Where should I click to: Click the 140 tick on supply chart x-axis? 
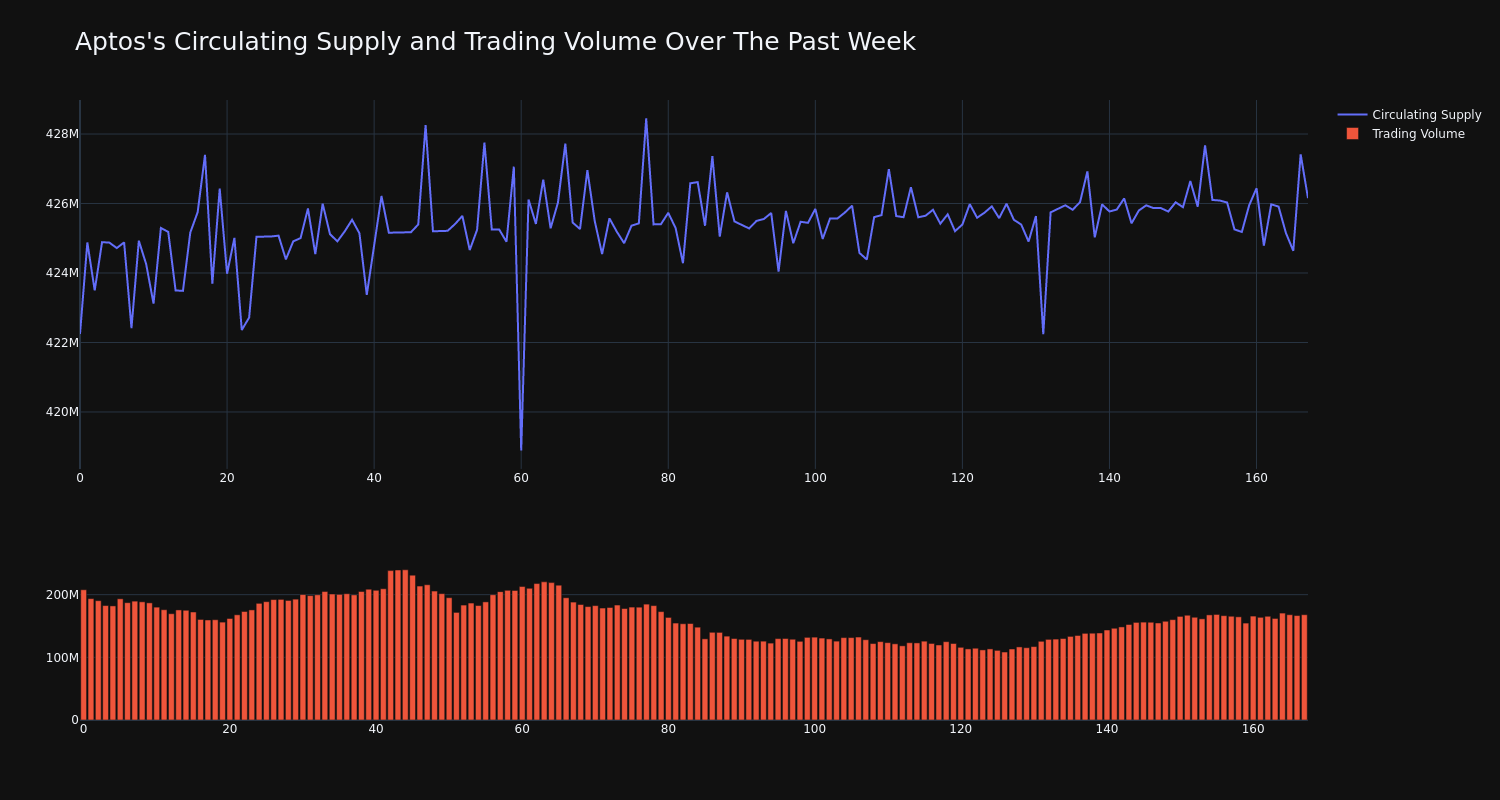[1109, 478]
